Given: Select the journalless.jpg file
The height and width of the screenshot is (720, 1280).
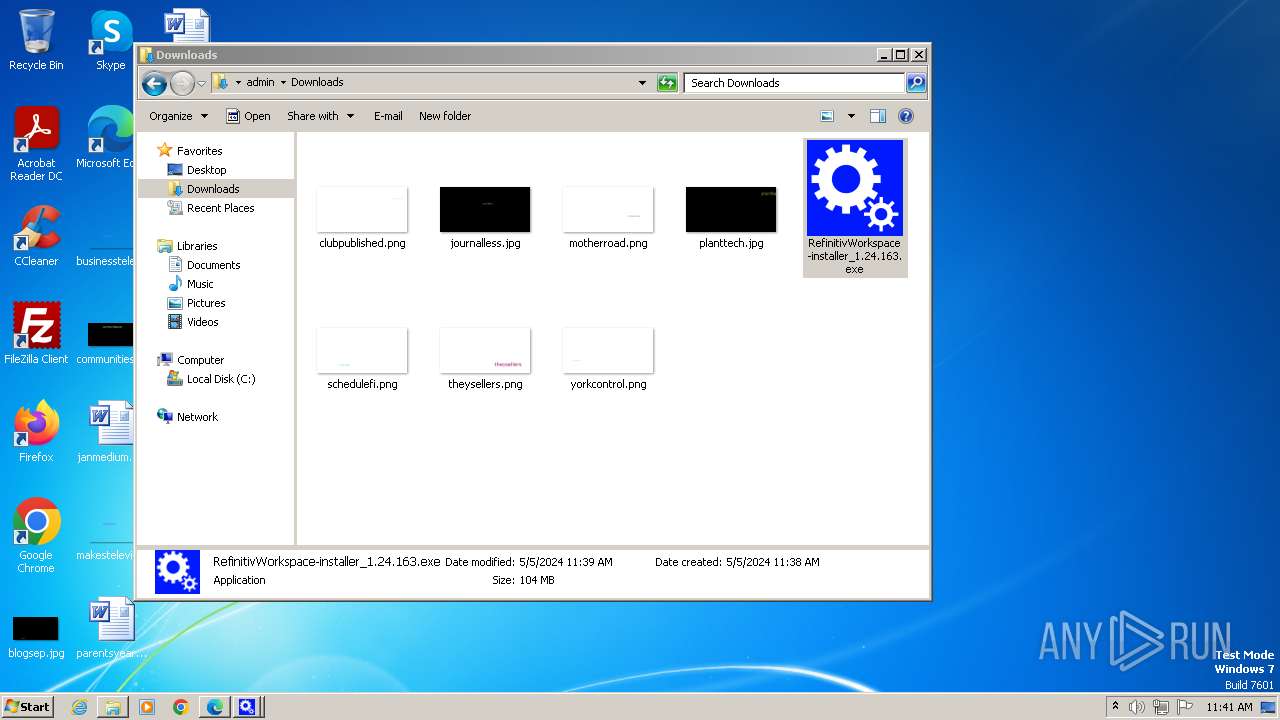Looking at the screenshot, I should pyautogui.click(x=485, y=217).
